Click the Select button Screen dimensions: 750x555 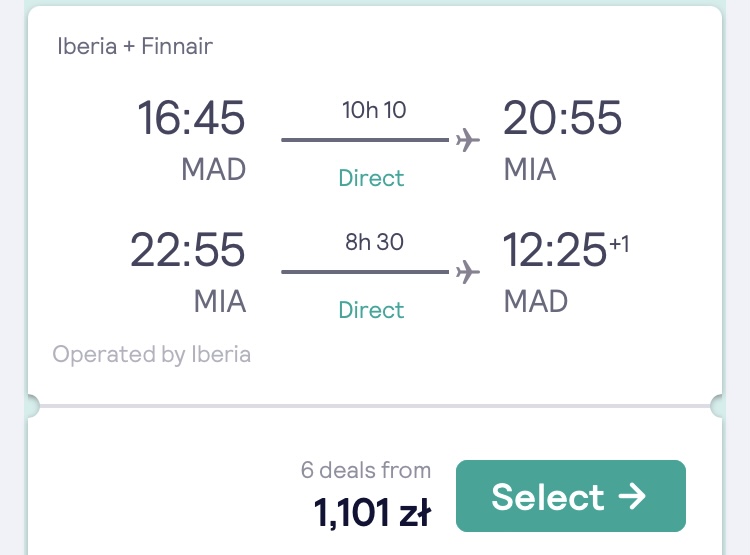coord(571,496)
